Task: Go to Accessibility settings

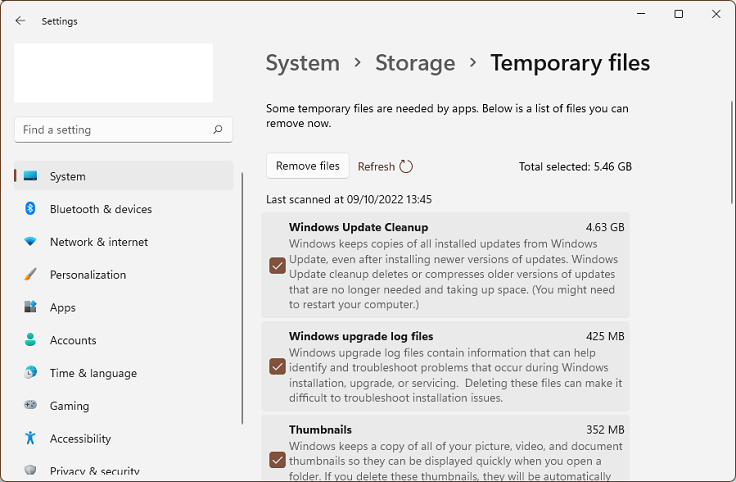Action: tap(123, 439)
